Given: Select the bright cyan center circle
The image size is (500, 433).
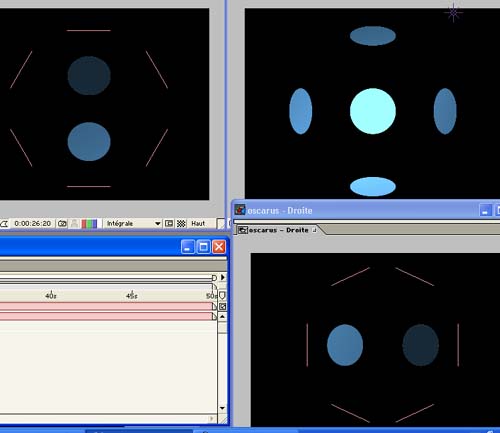Looking at the screenshot, I should (373, 111).
